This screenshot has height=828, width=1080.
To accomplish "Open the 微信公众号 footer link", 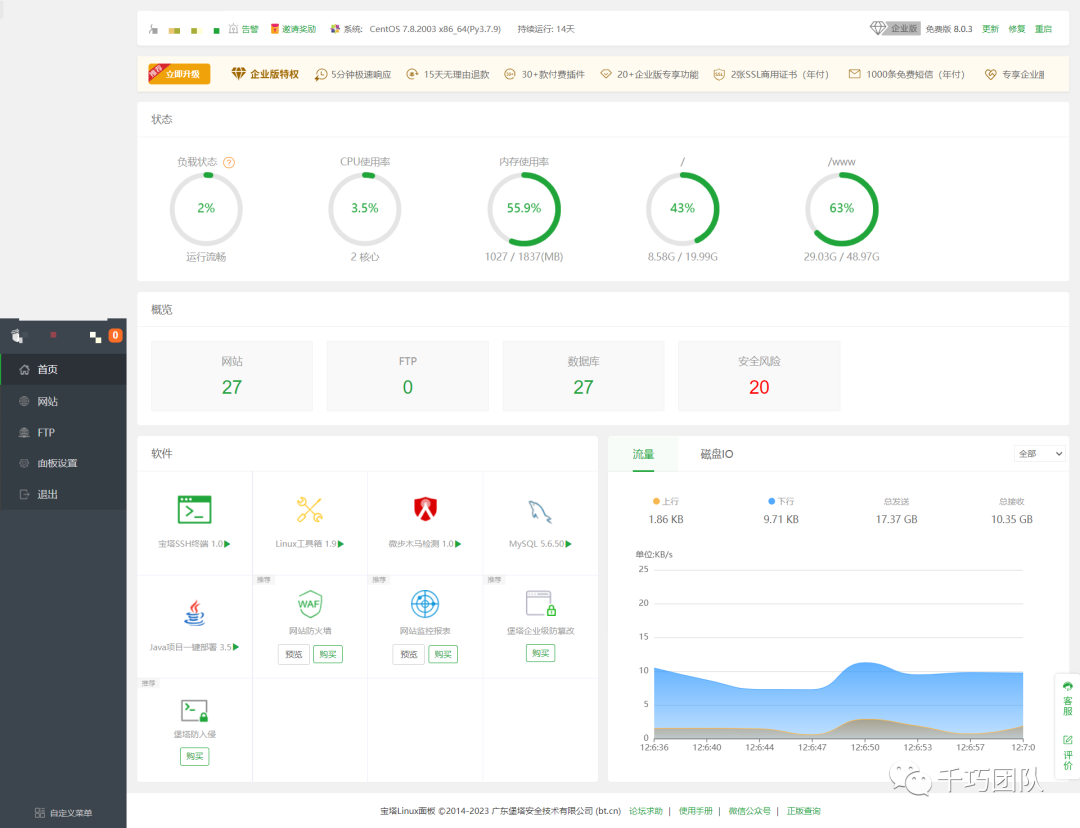I will click(749, 811).
